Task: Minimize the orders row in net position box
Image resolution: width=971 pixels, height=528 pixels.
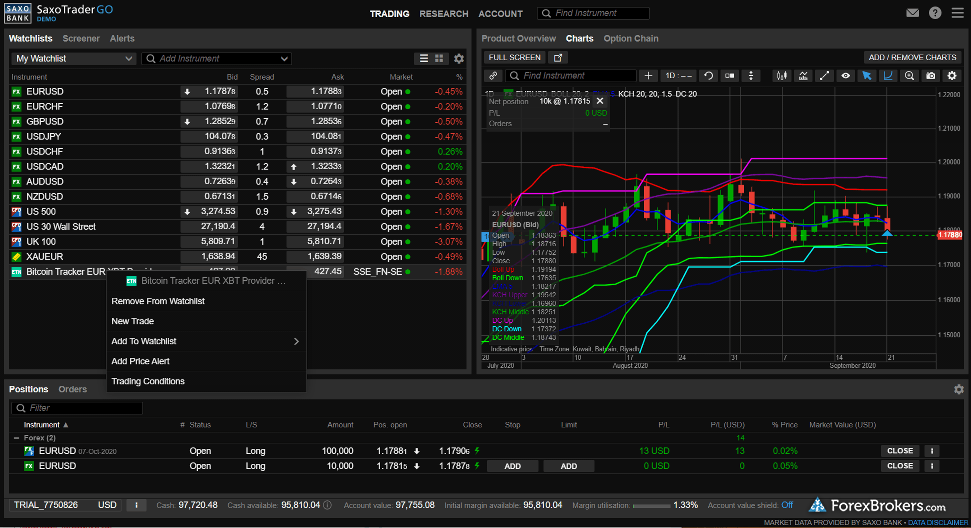Action: (x=605, y=124)
